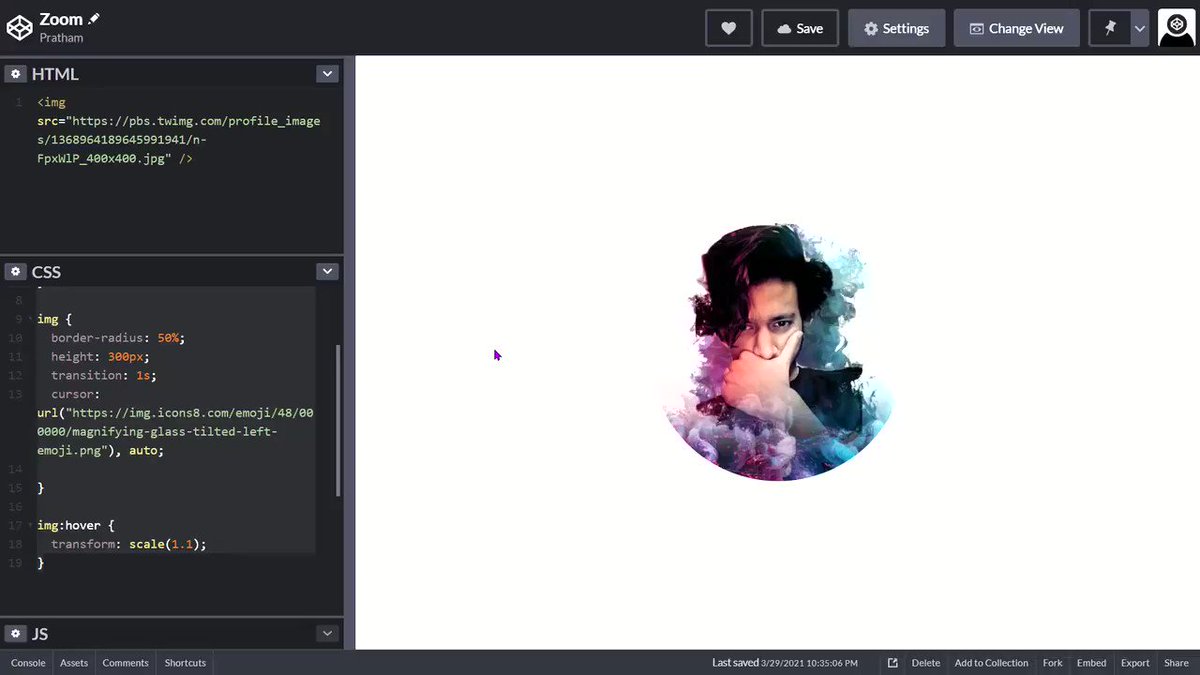Viewport: 1200px width, 675px height.
Task: Click the JS panel title
Action: click(x=40, y=633)
